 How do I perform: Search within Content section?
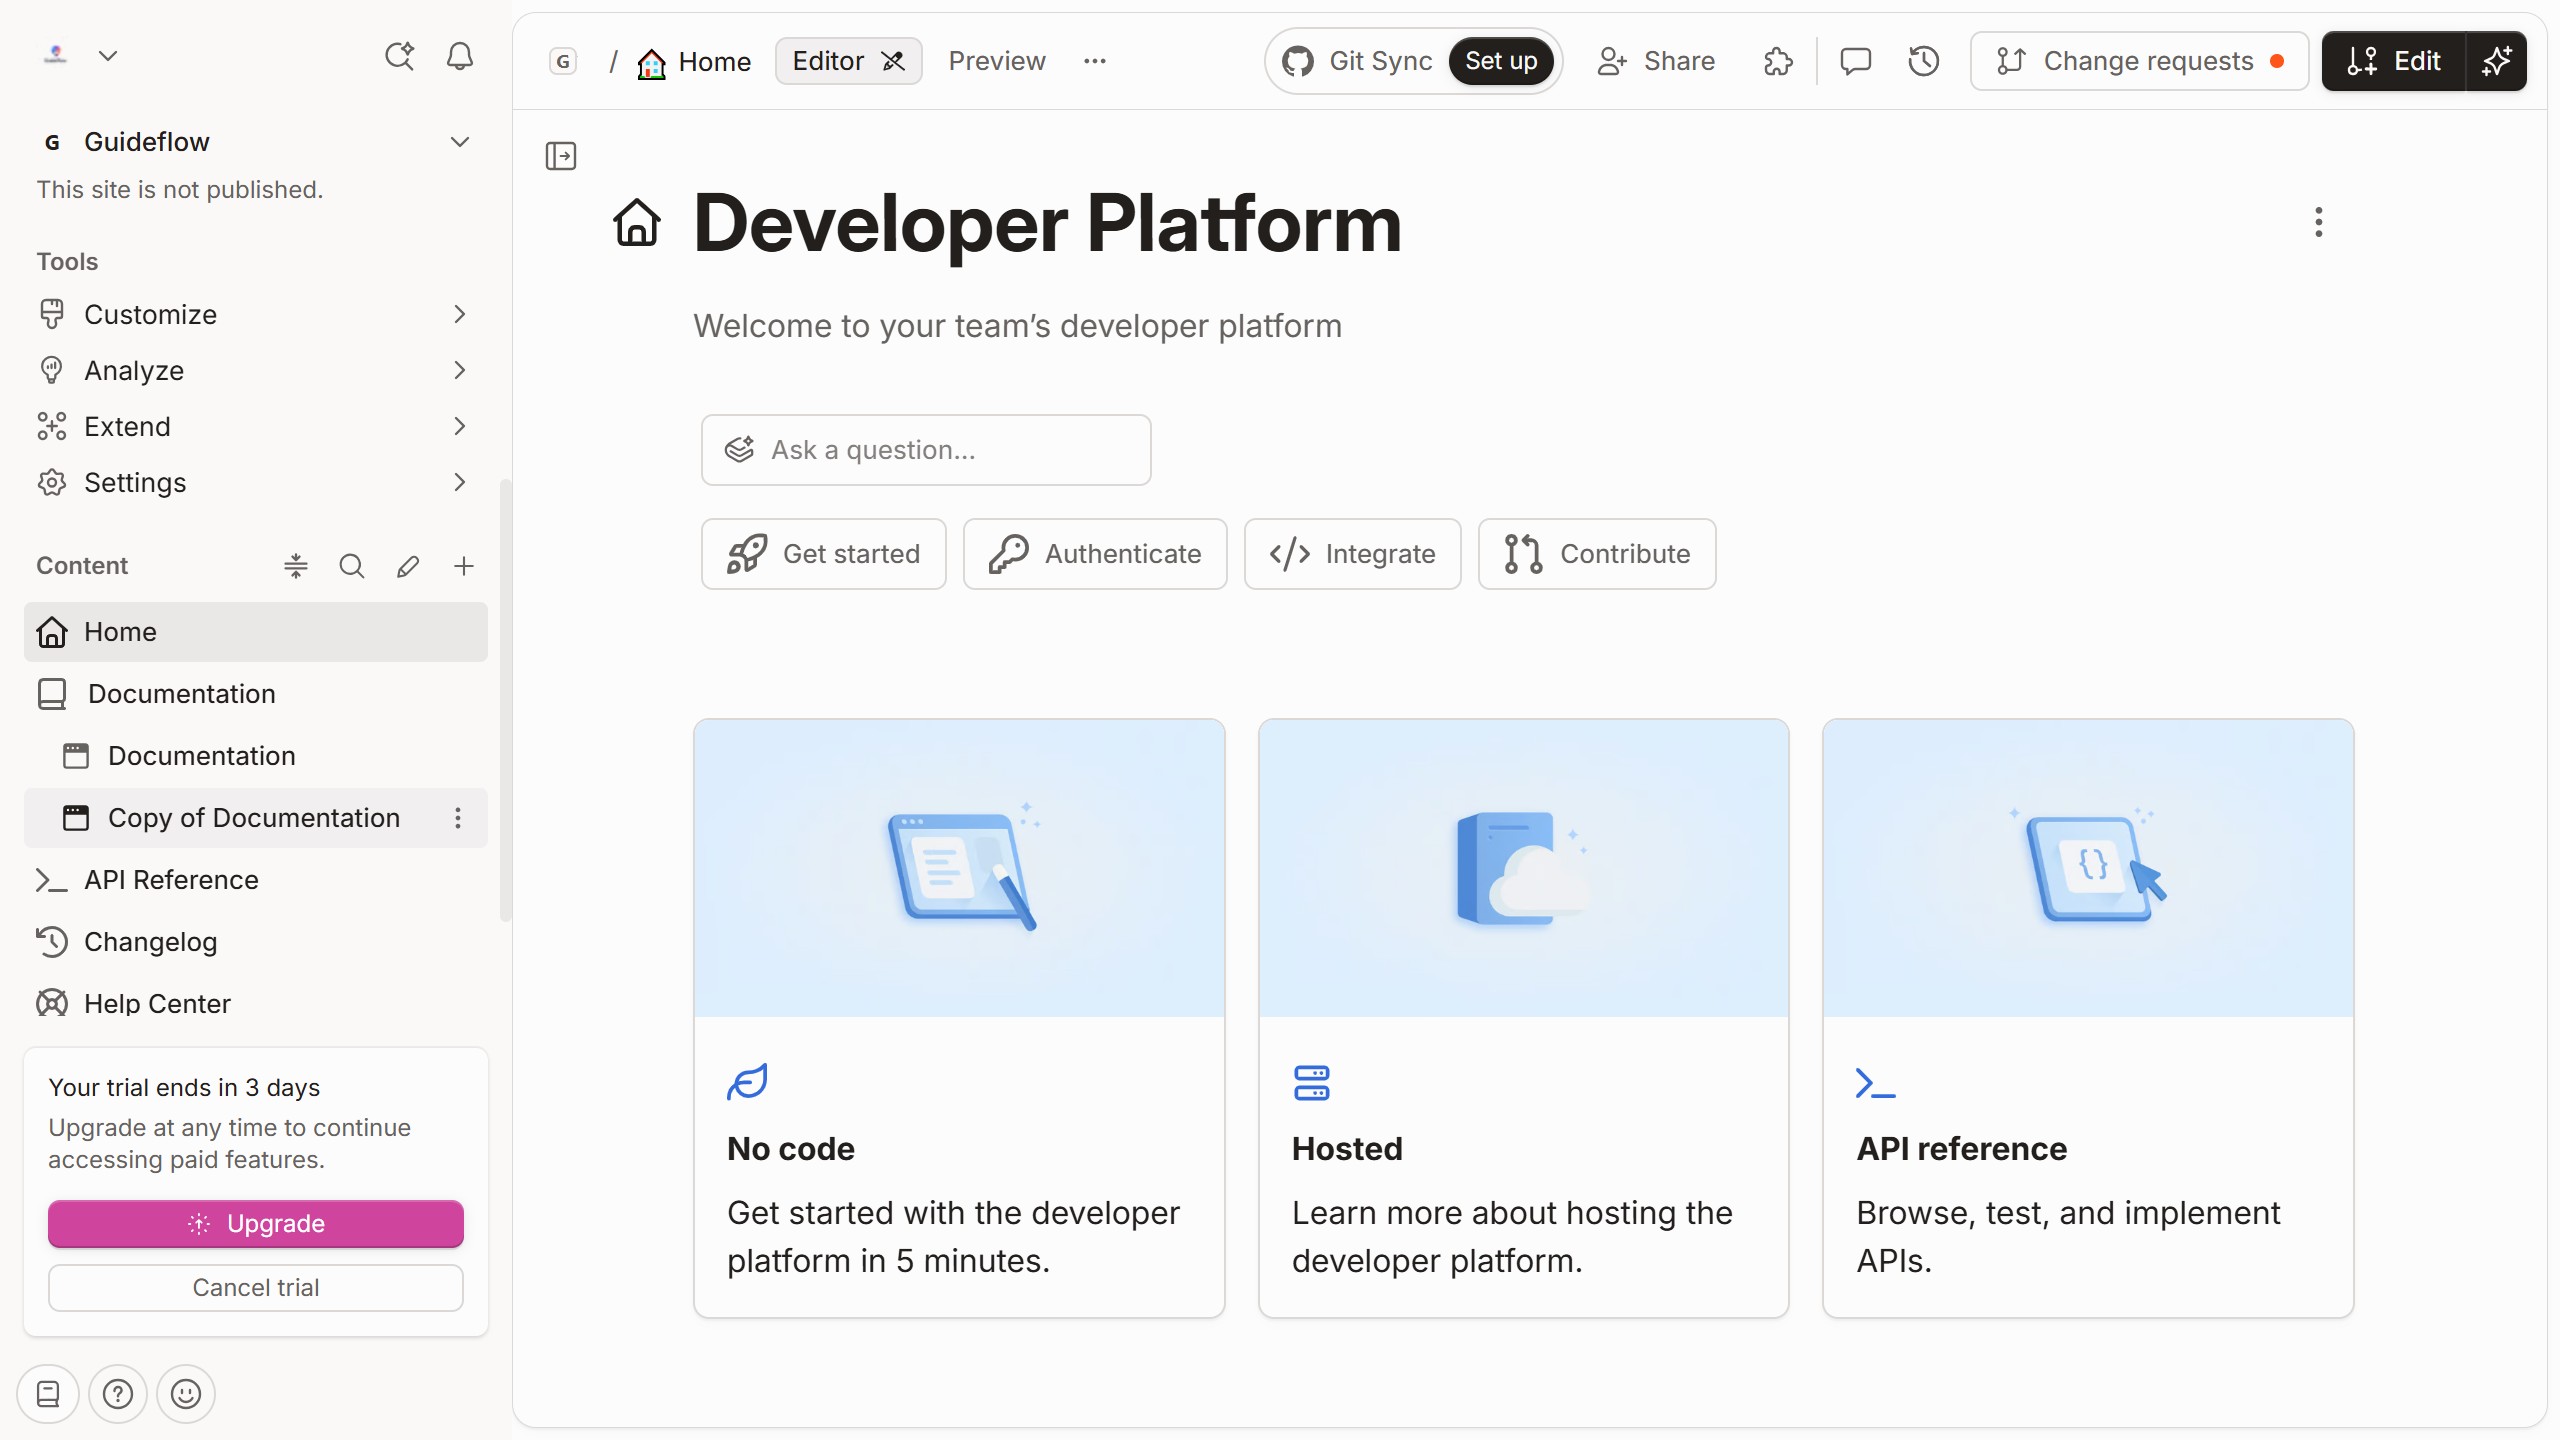[x=352, y=566]
